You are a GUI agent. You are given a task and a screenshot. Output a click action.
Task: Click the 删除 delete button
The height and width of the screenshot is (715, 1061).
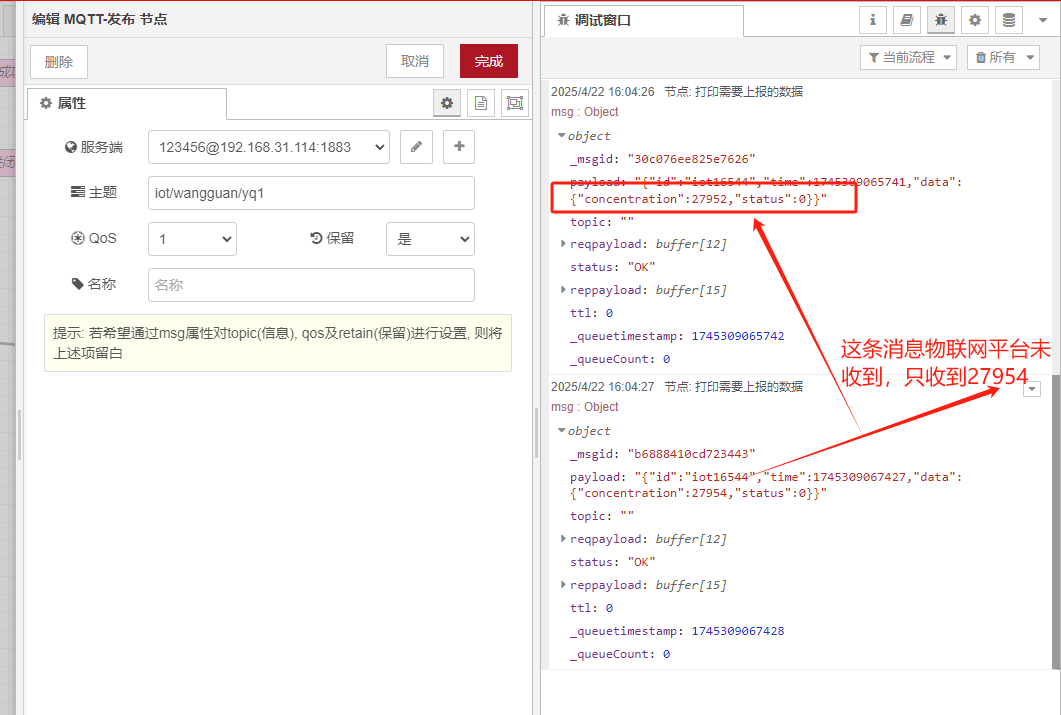tap(59, 62)
